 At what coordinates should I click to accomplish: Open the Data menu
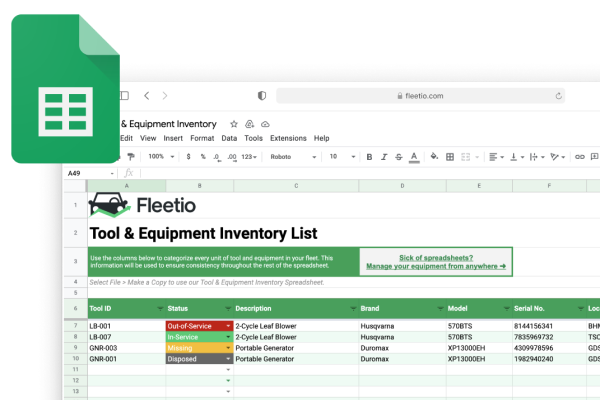click(229, 138)
